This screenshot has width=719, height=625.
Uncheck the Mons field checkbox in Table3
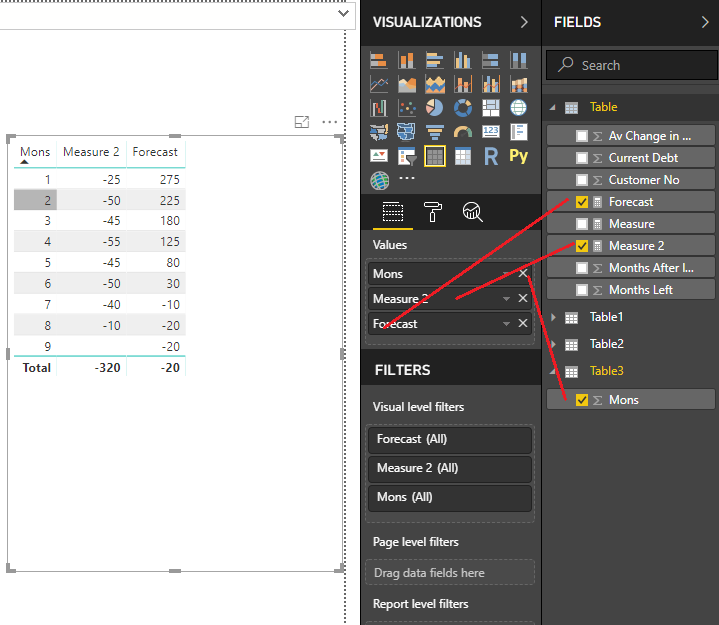582,400
